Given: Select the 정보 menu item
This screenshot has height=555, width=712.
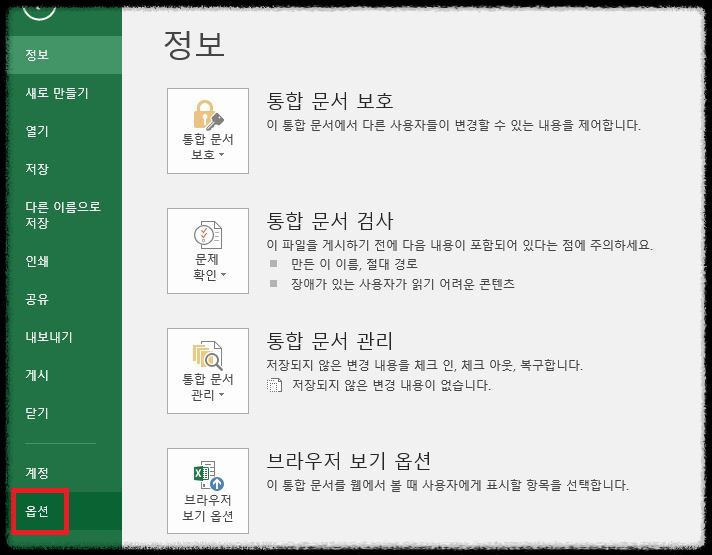Looking at the screenshot, I should tap(64, 55).
